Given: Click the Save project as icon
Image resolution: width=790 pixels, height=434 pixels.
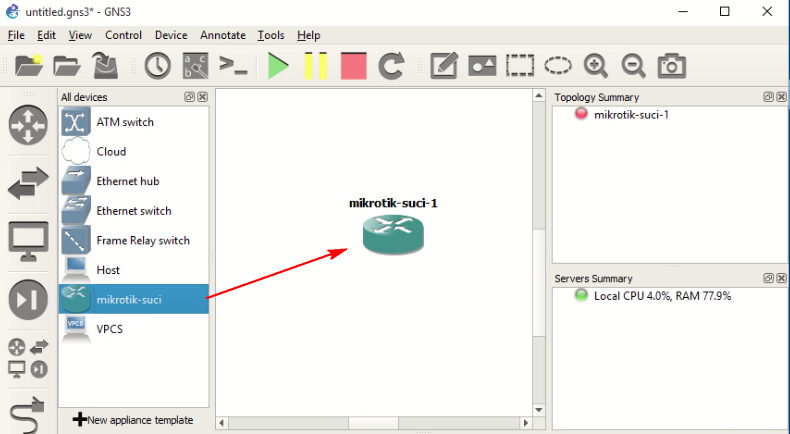Looking at the screenshot, I should coord(105,66).
